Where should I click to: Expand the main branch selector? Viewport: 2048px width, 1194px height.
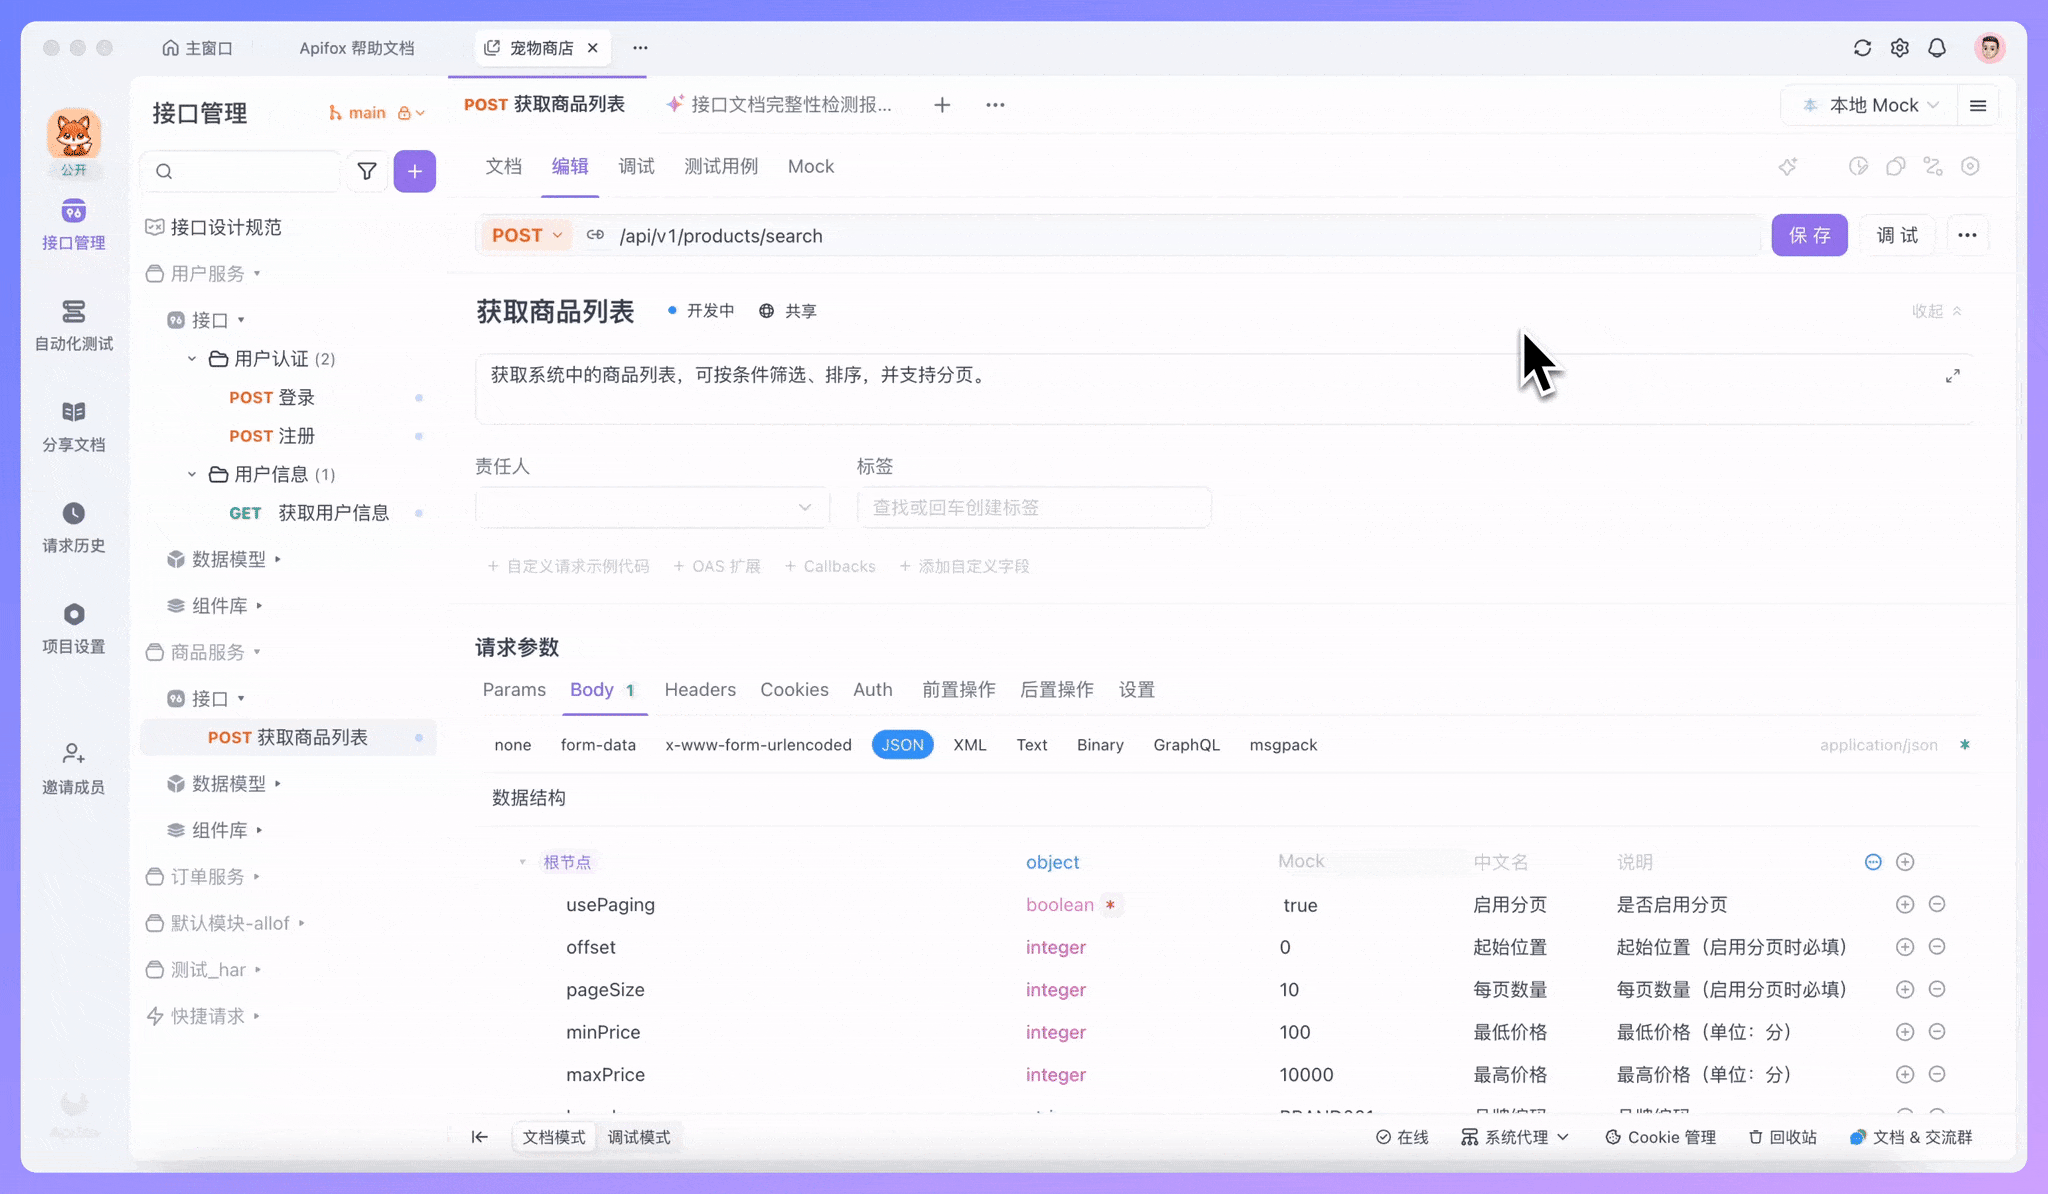click(376, 112)
